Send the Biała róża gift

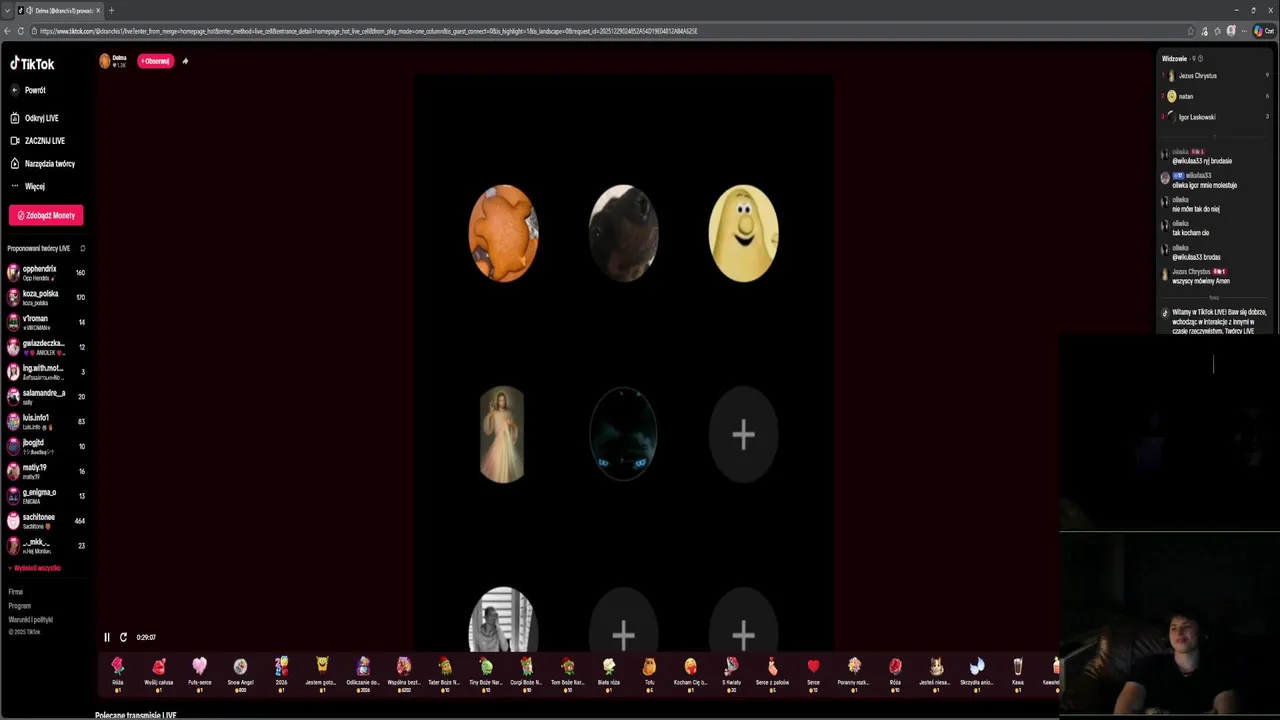[609, 673]
